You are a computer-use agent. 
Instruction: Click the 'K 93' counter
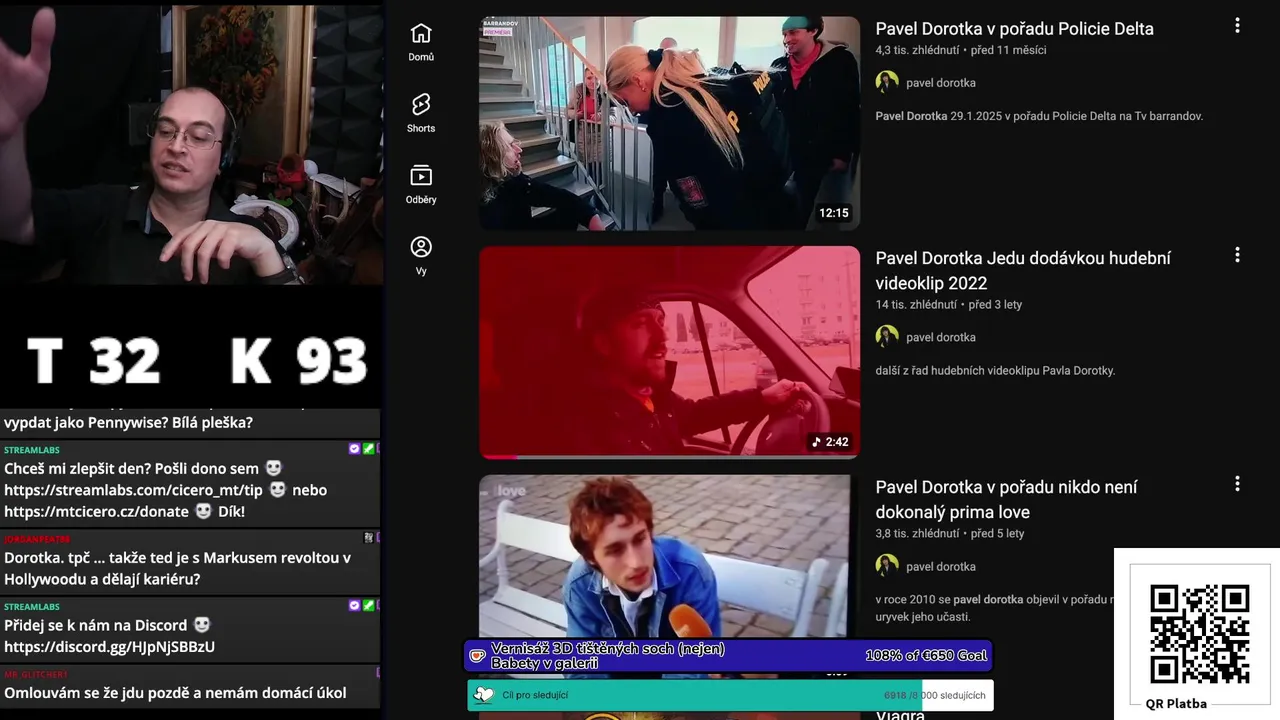pyautogui.click(x=298, y=361)
